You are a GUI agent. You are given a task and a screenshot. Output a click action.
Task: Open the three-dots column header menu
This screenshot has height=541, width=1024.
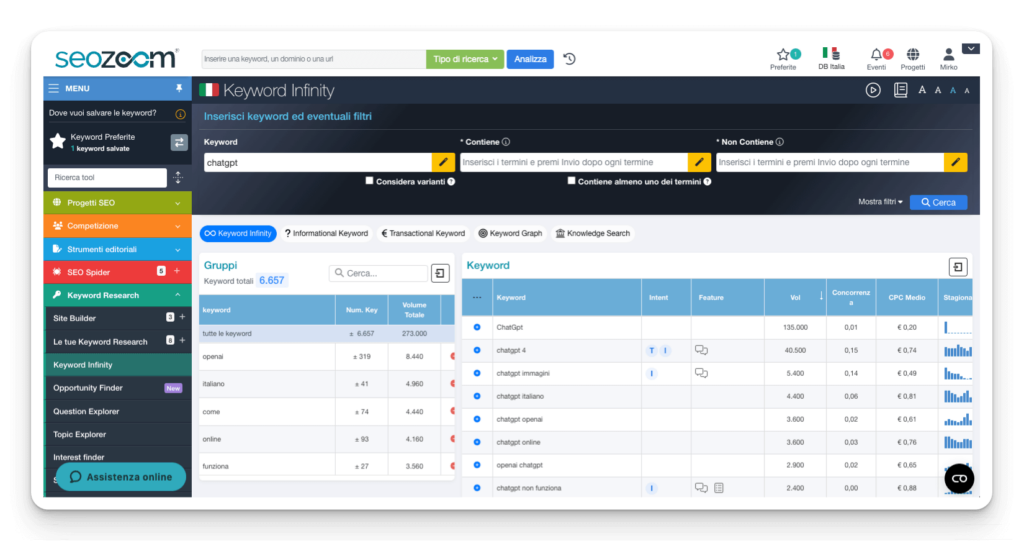tap(477, 297)
